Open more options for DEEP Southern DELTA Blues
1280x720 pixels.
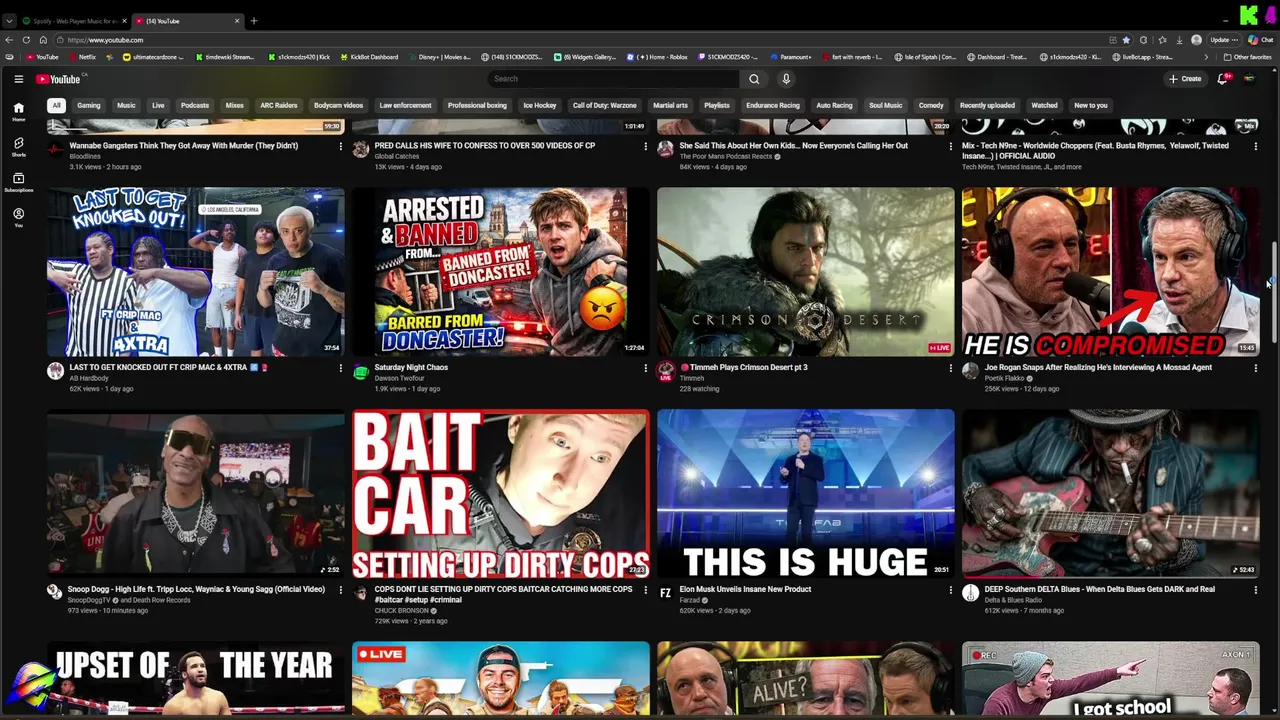pos(1255,590)
